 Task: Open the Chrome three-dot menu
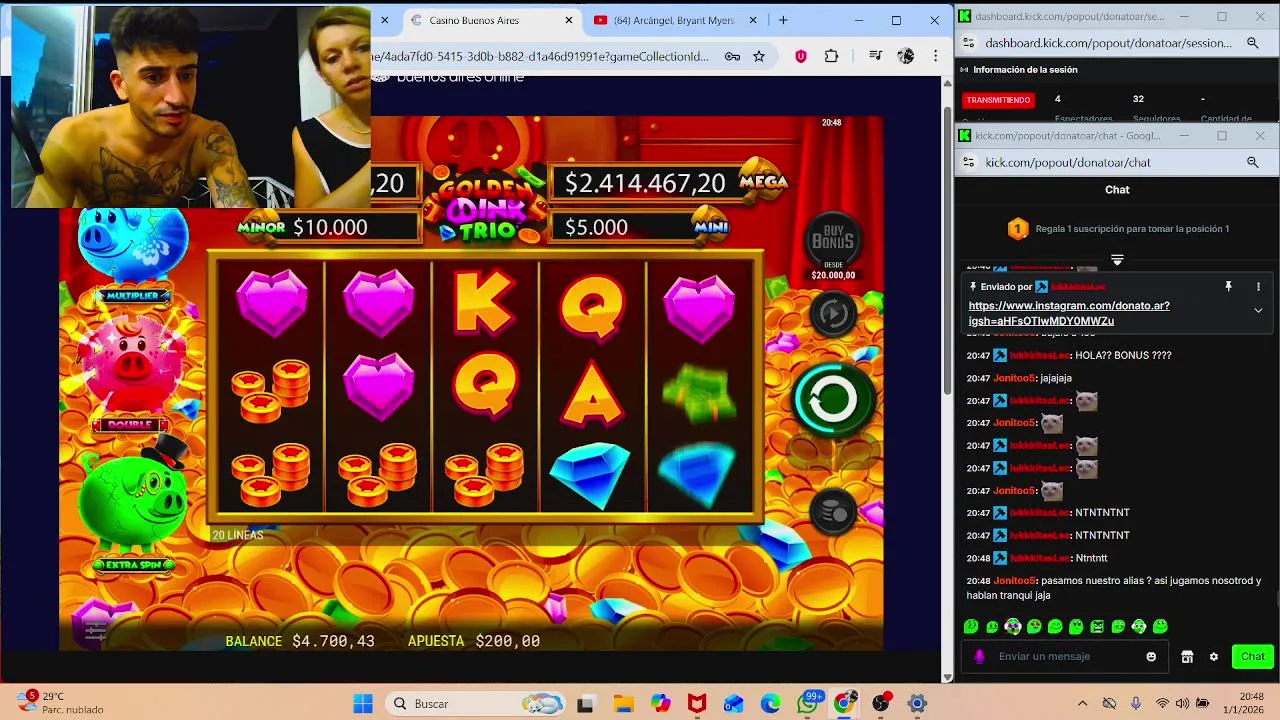[936, 56]
